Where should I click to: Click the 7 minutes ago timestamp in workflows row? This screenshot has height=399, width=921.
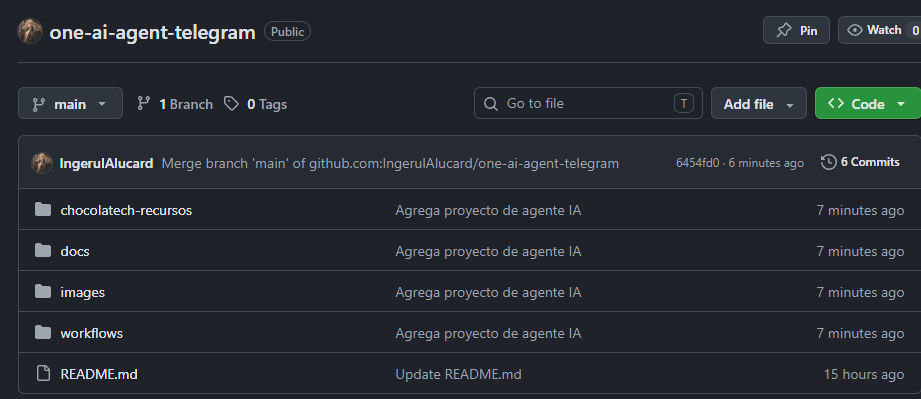860,333
